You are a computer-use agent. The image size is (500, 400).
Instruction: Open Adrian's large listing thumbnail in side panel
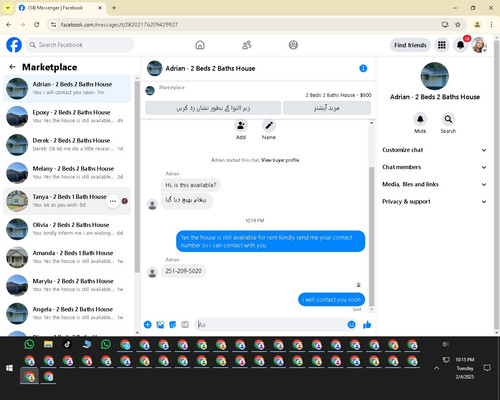pos(435,76)
